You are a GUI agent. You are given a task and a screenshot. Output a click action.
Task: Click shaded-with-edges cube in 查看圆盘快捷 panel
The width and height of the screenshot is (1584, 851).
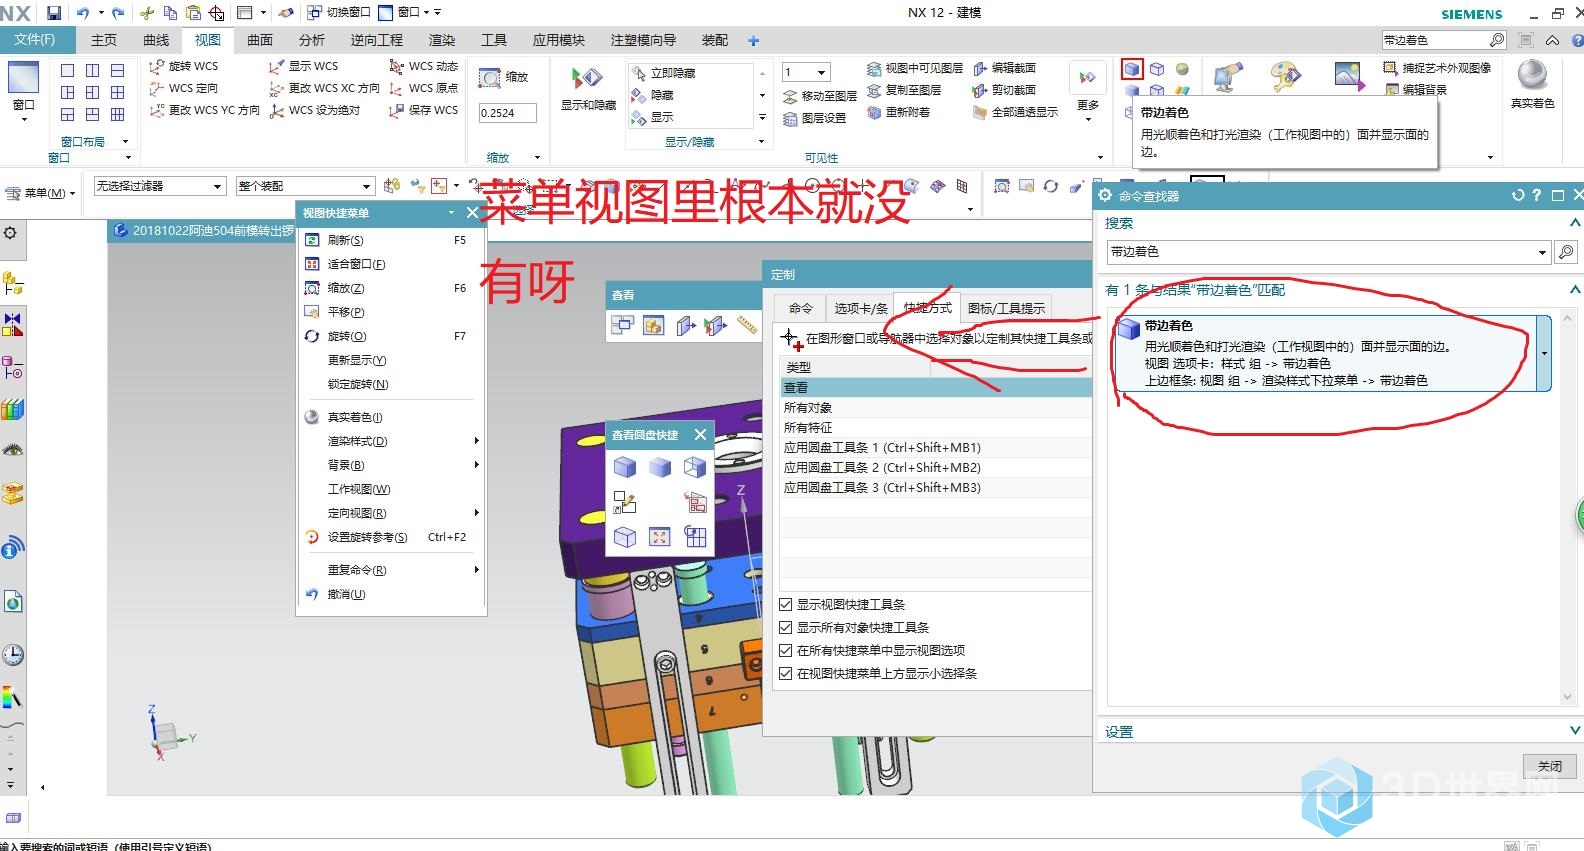coord(625,467)
